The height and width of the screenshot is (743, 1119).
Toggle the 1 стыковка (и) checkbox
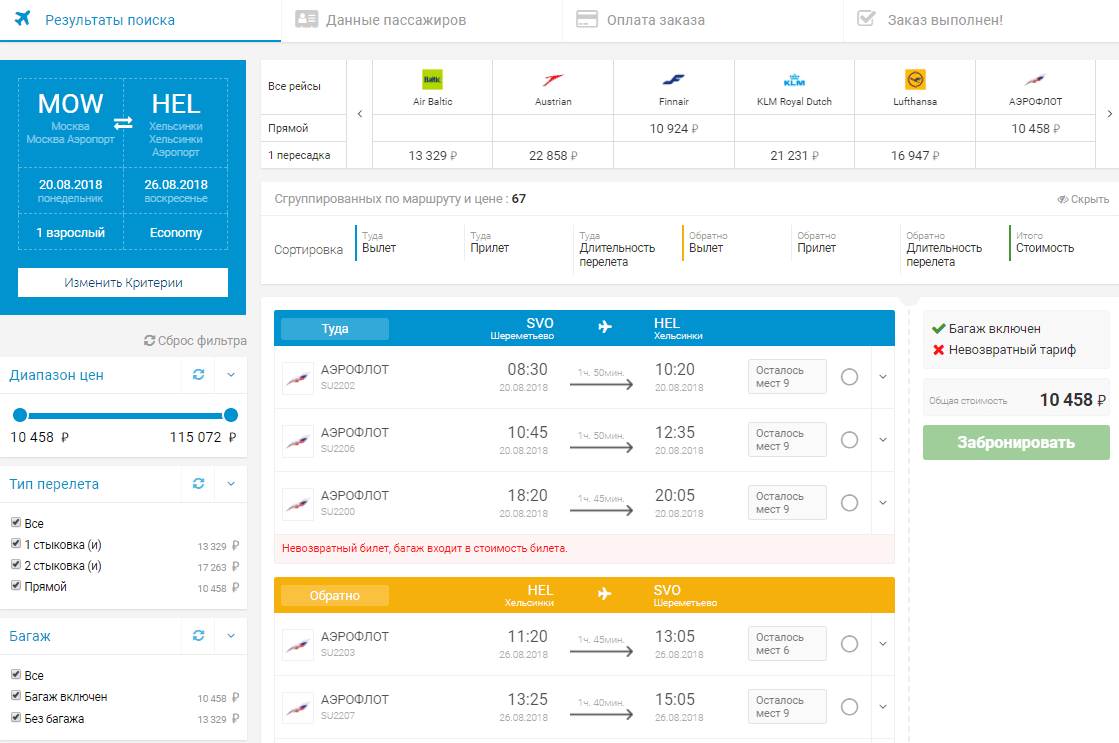[x=16, y=544]
